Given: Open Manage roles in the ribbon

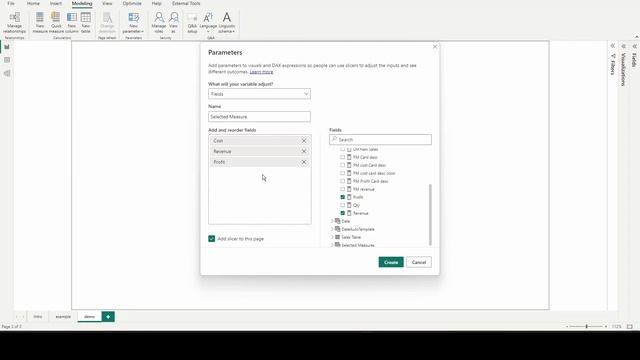Looking at the screenshot, I should pos(158,22).
